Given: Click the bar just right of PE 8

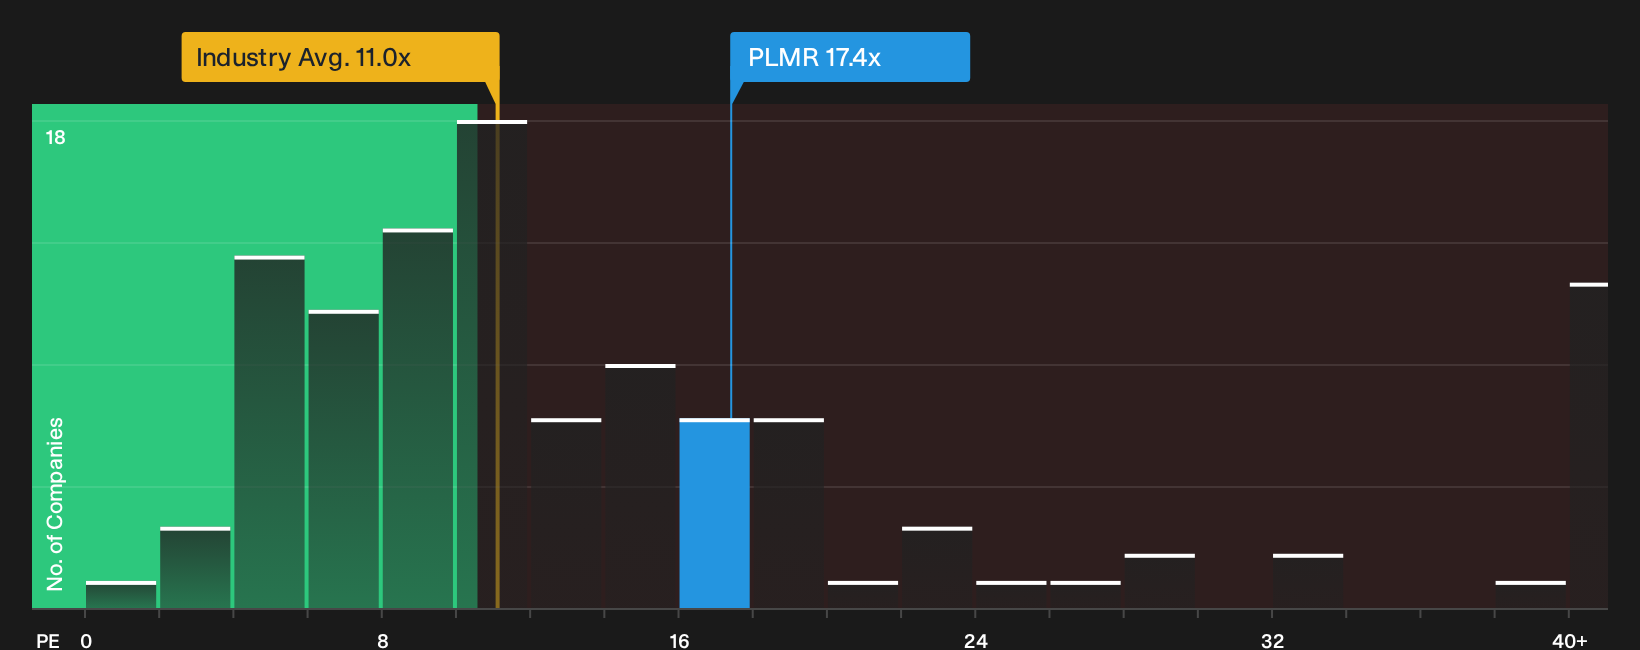Looking at the screenshot, I should pos(418,418).
